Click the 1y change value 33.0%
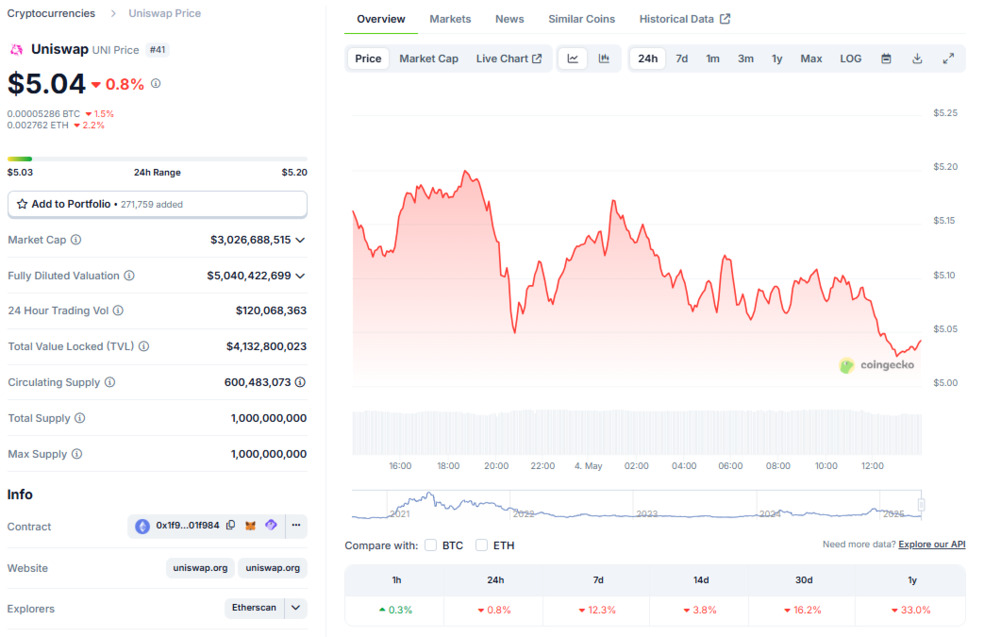Viewport: 984px width, 637px height. [x=911, y=610]
